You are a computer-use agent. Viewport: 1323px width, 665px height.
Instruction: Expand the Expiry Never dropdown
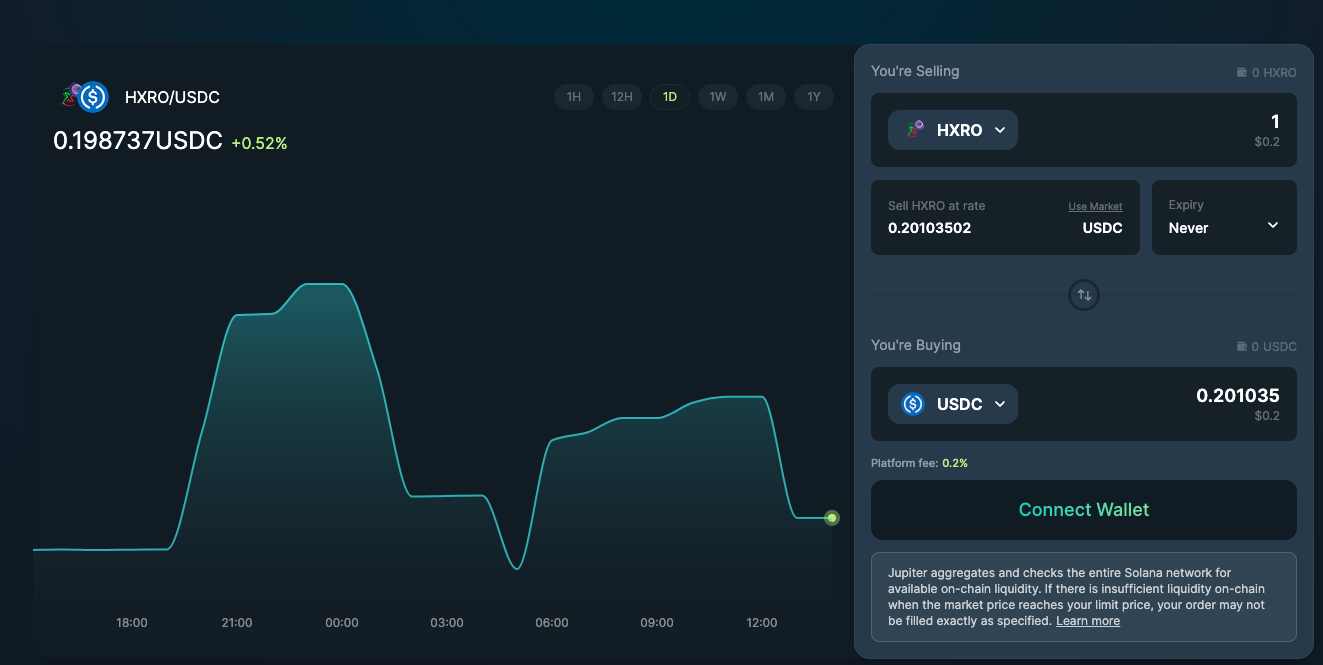1224,217
